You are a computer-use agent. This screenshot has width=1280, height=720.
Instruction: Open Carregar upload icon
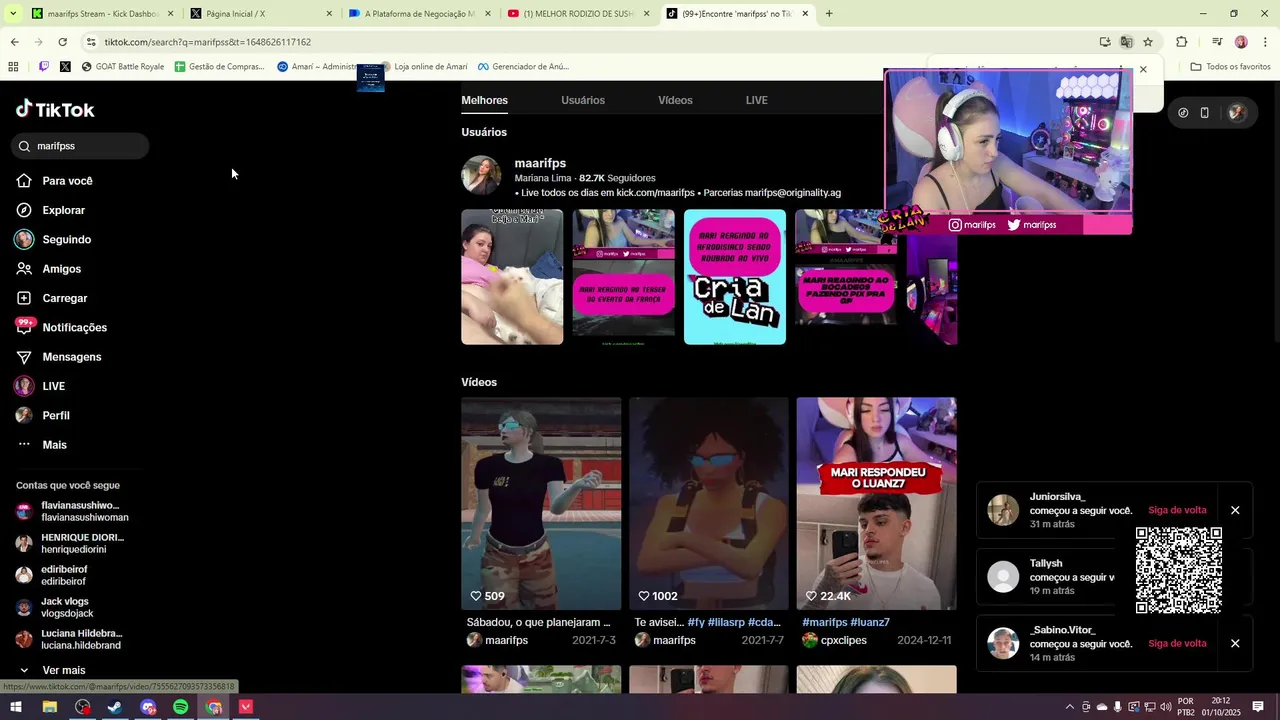pyautogui.click(x=24, y=298)
